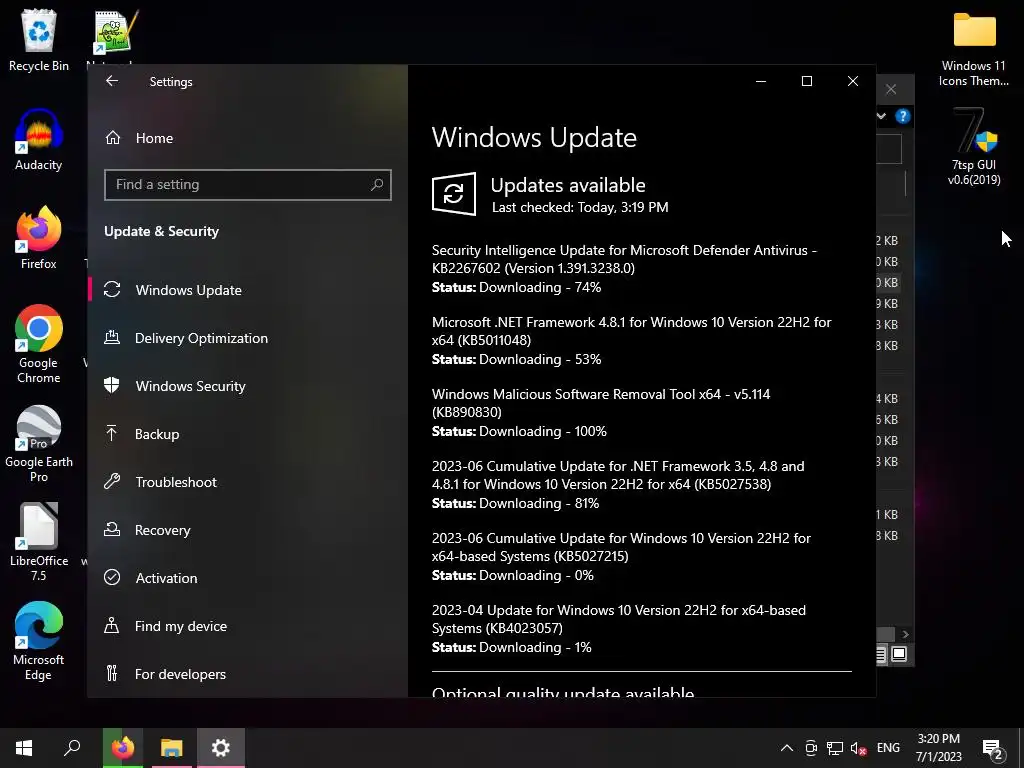Click the Activation checkmark circle icon
The image size is (1024, 768).
112,577
